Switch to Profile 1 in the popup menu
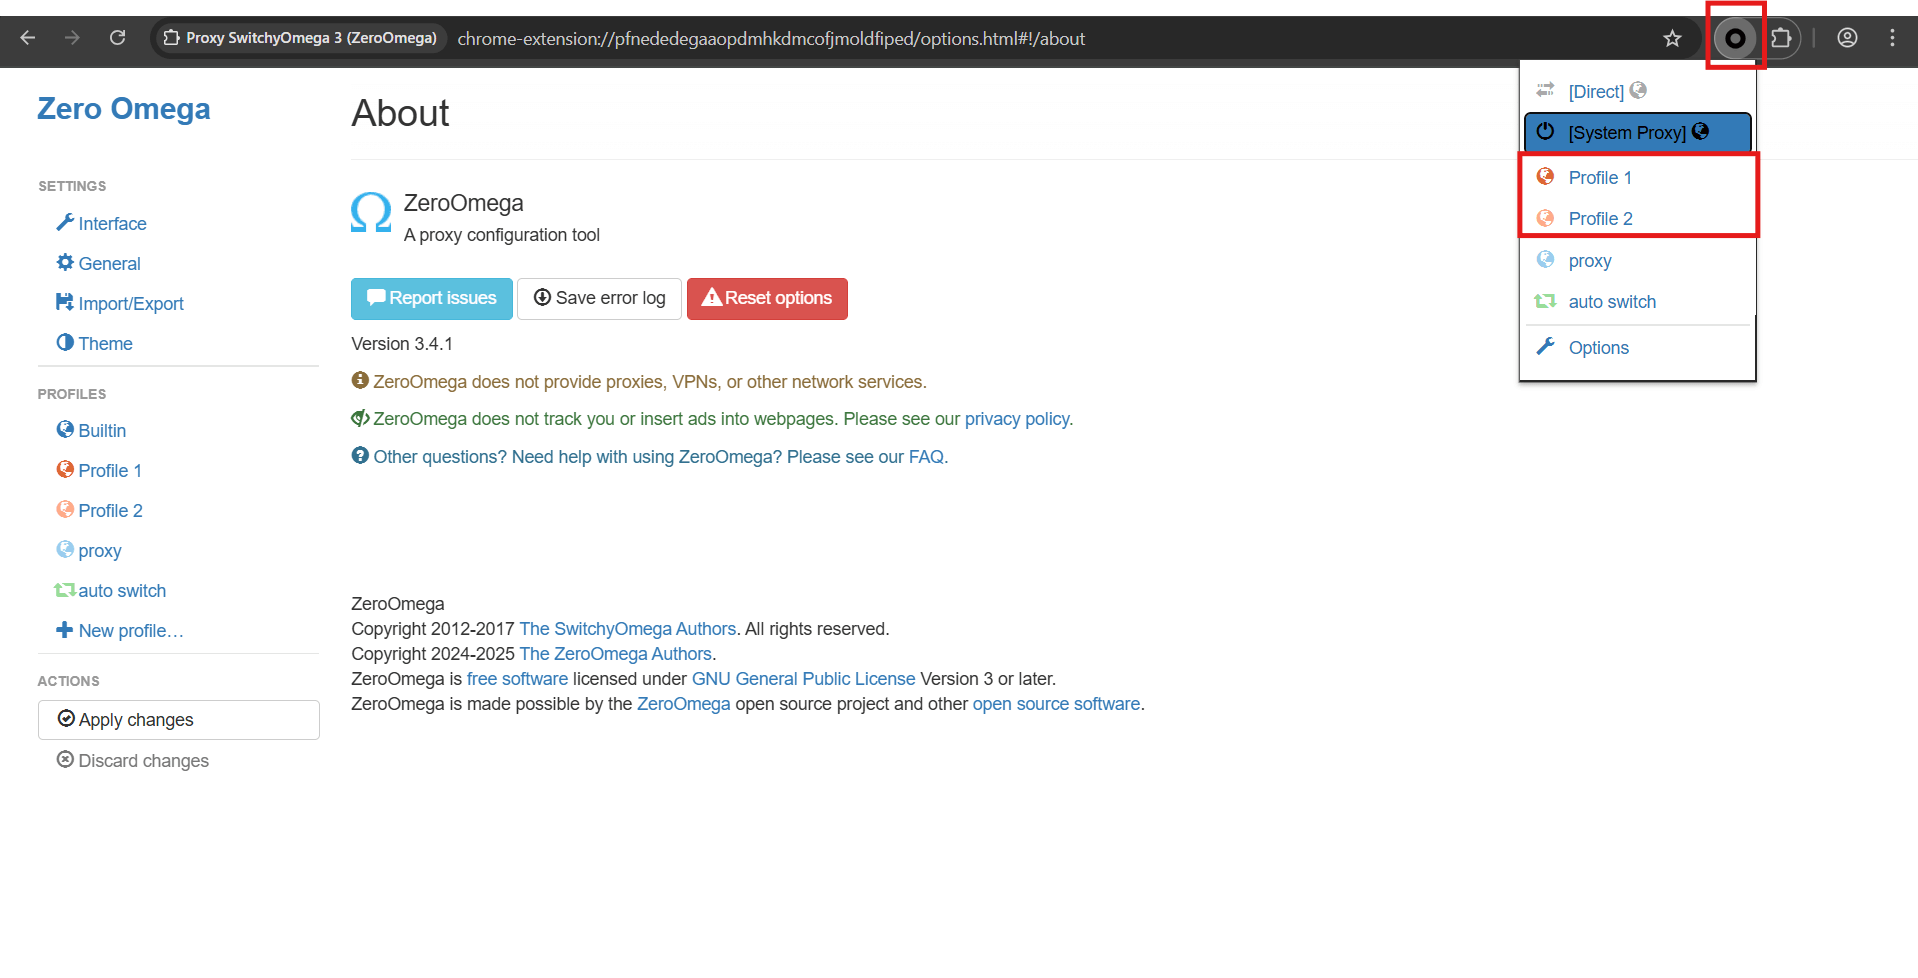The height and width of the screenshot is (978, 1918). tap(1637, 177)
